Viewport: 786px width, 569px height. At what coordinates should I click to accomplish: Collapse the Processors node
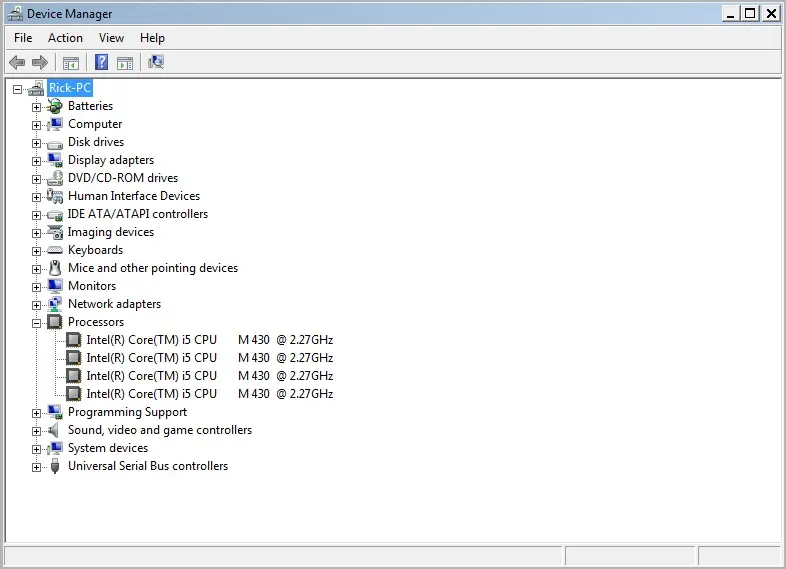pos(36,323)
